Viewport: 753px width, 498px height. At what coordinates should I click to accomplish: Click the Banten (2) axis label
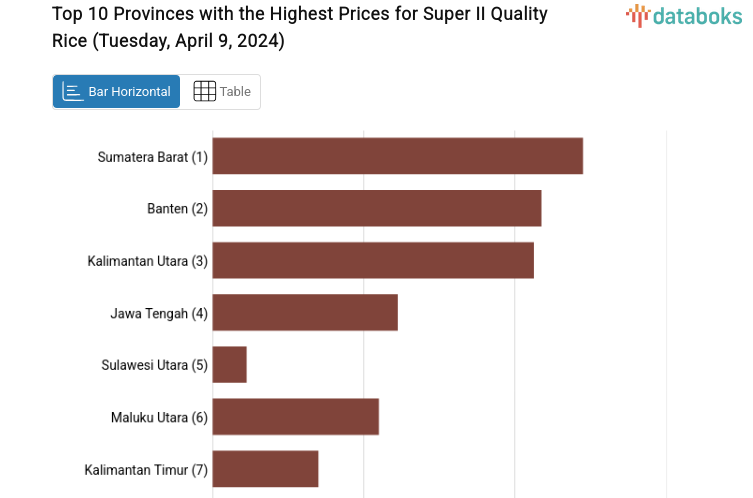[177, 209]
